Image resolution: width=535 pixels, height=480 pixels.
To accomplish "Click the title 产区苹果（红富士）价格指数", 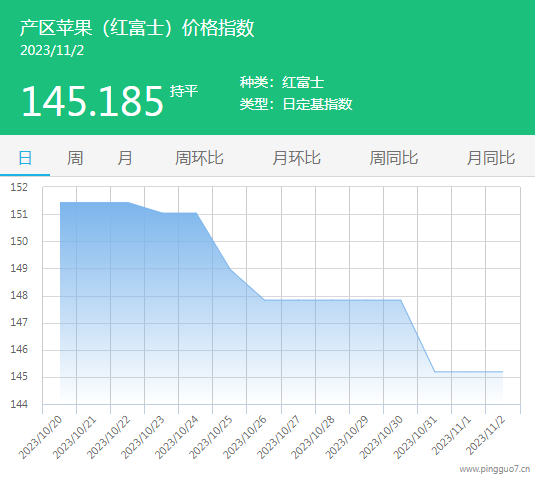I will 137,28.
